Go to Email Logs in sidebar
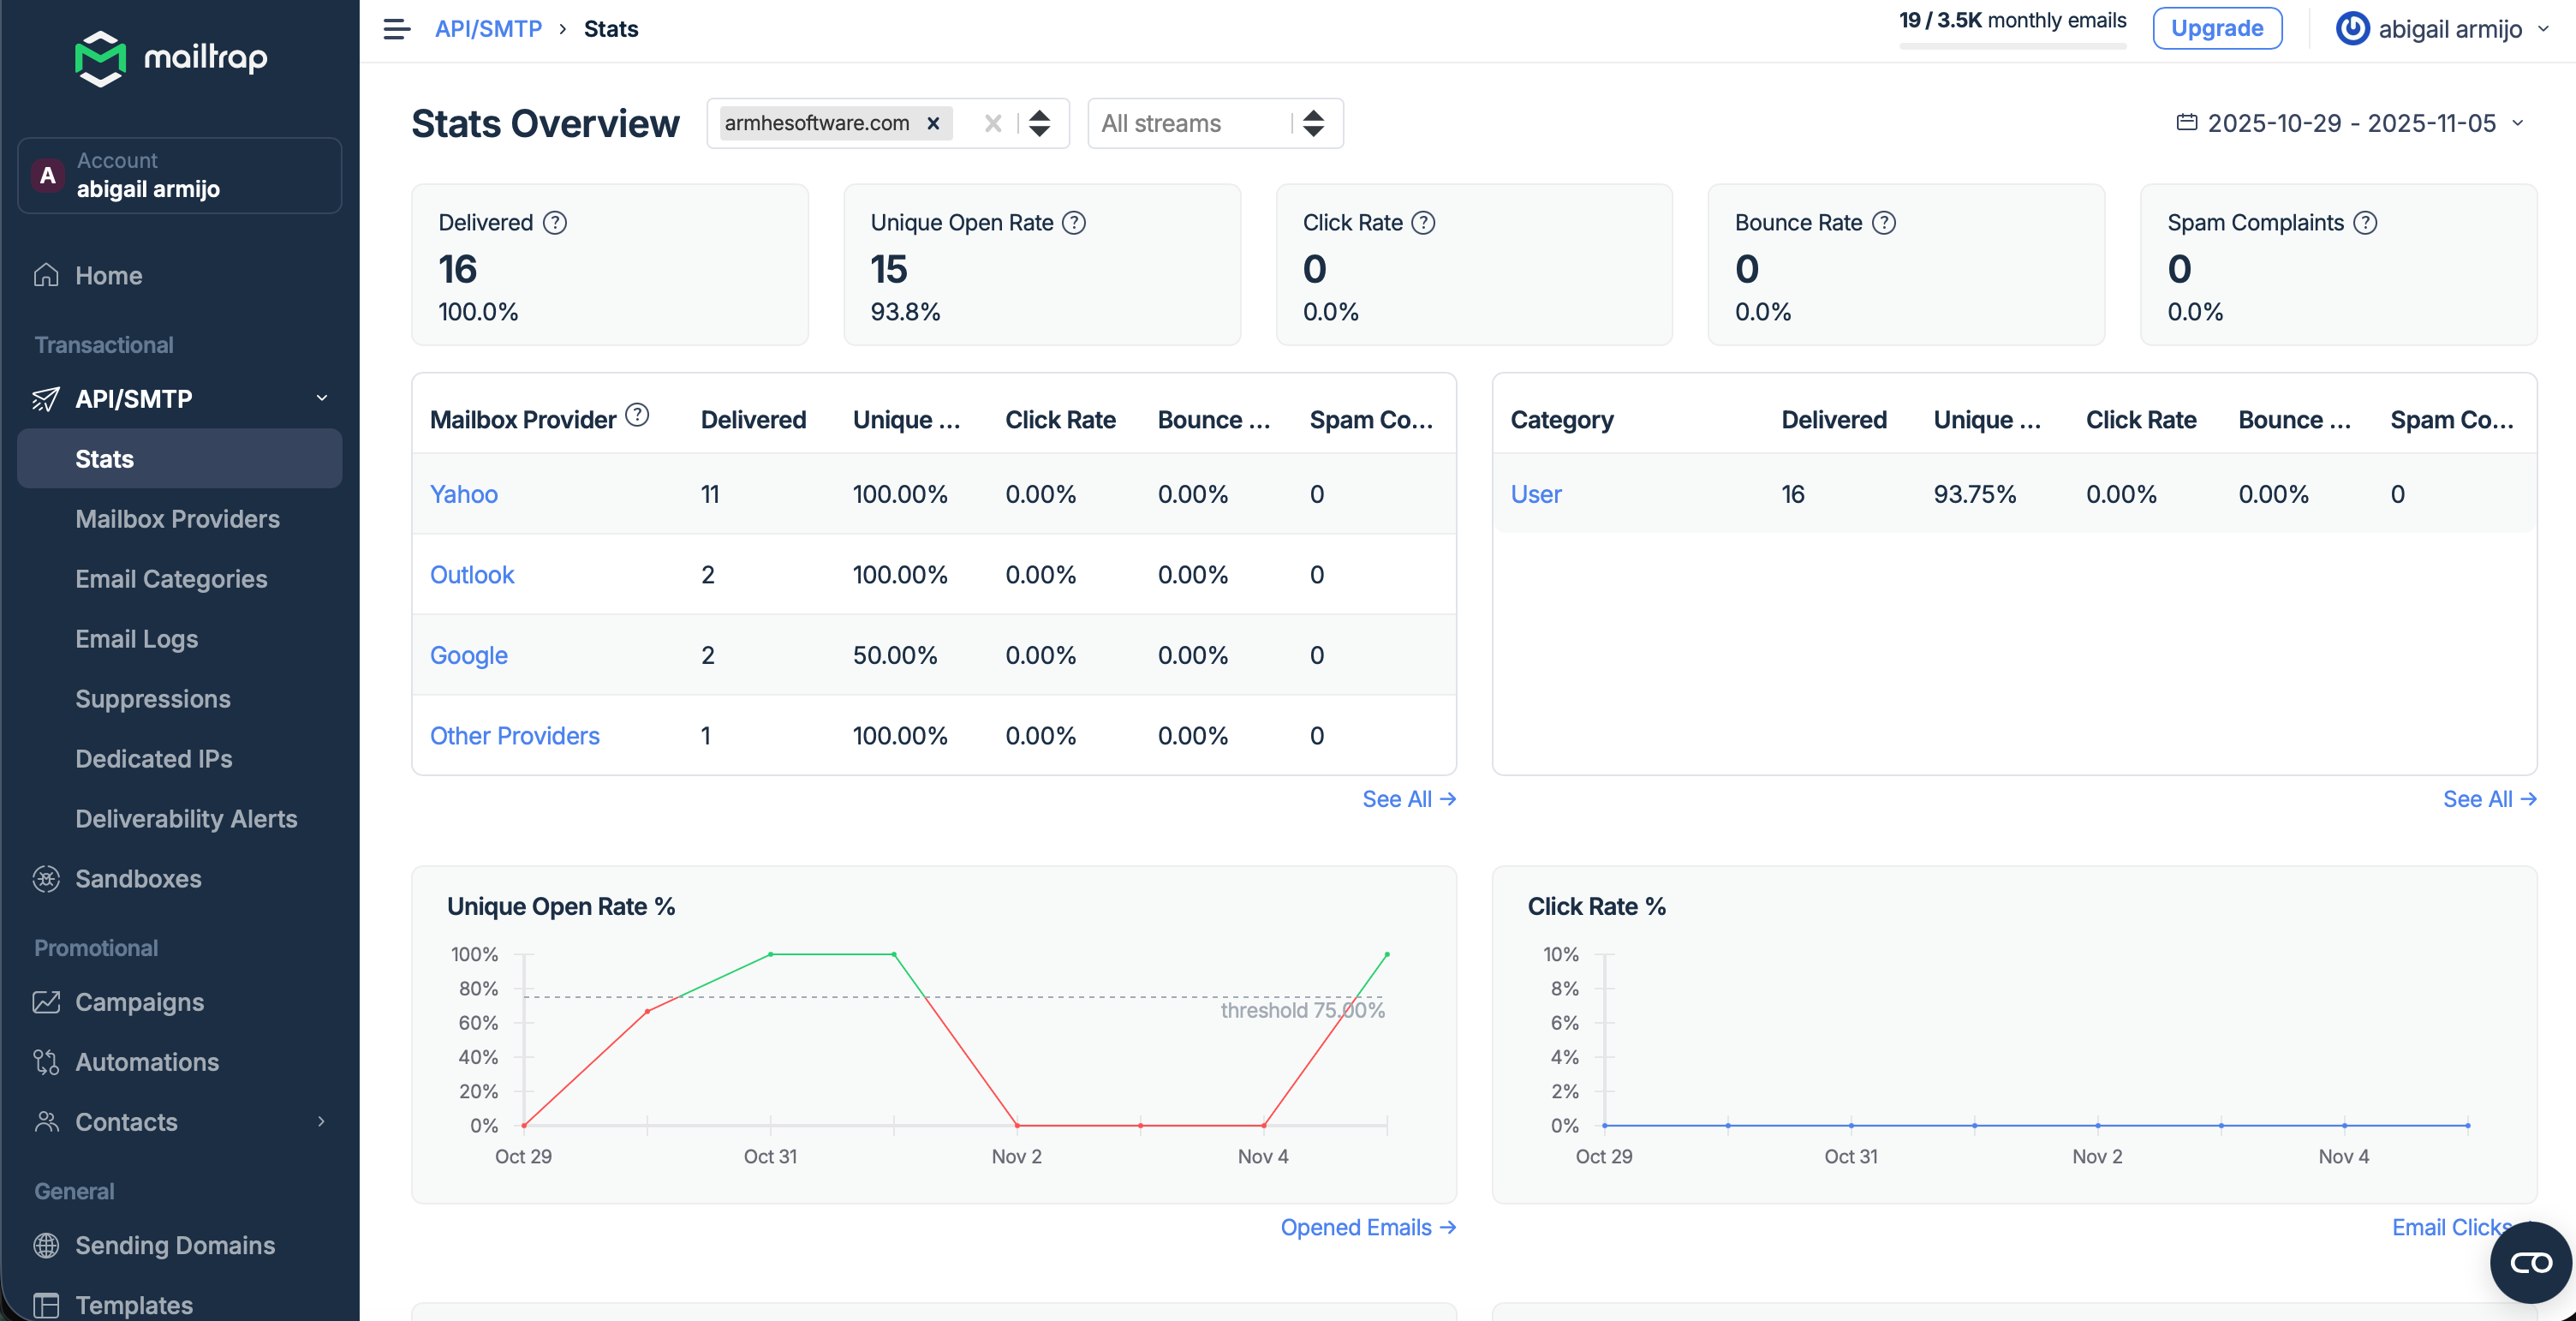This screenshot has width=2576, height=1321. tap(136, 639)
